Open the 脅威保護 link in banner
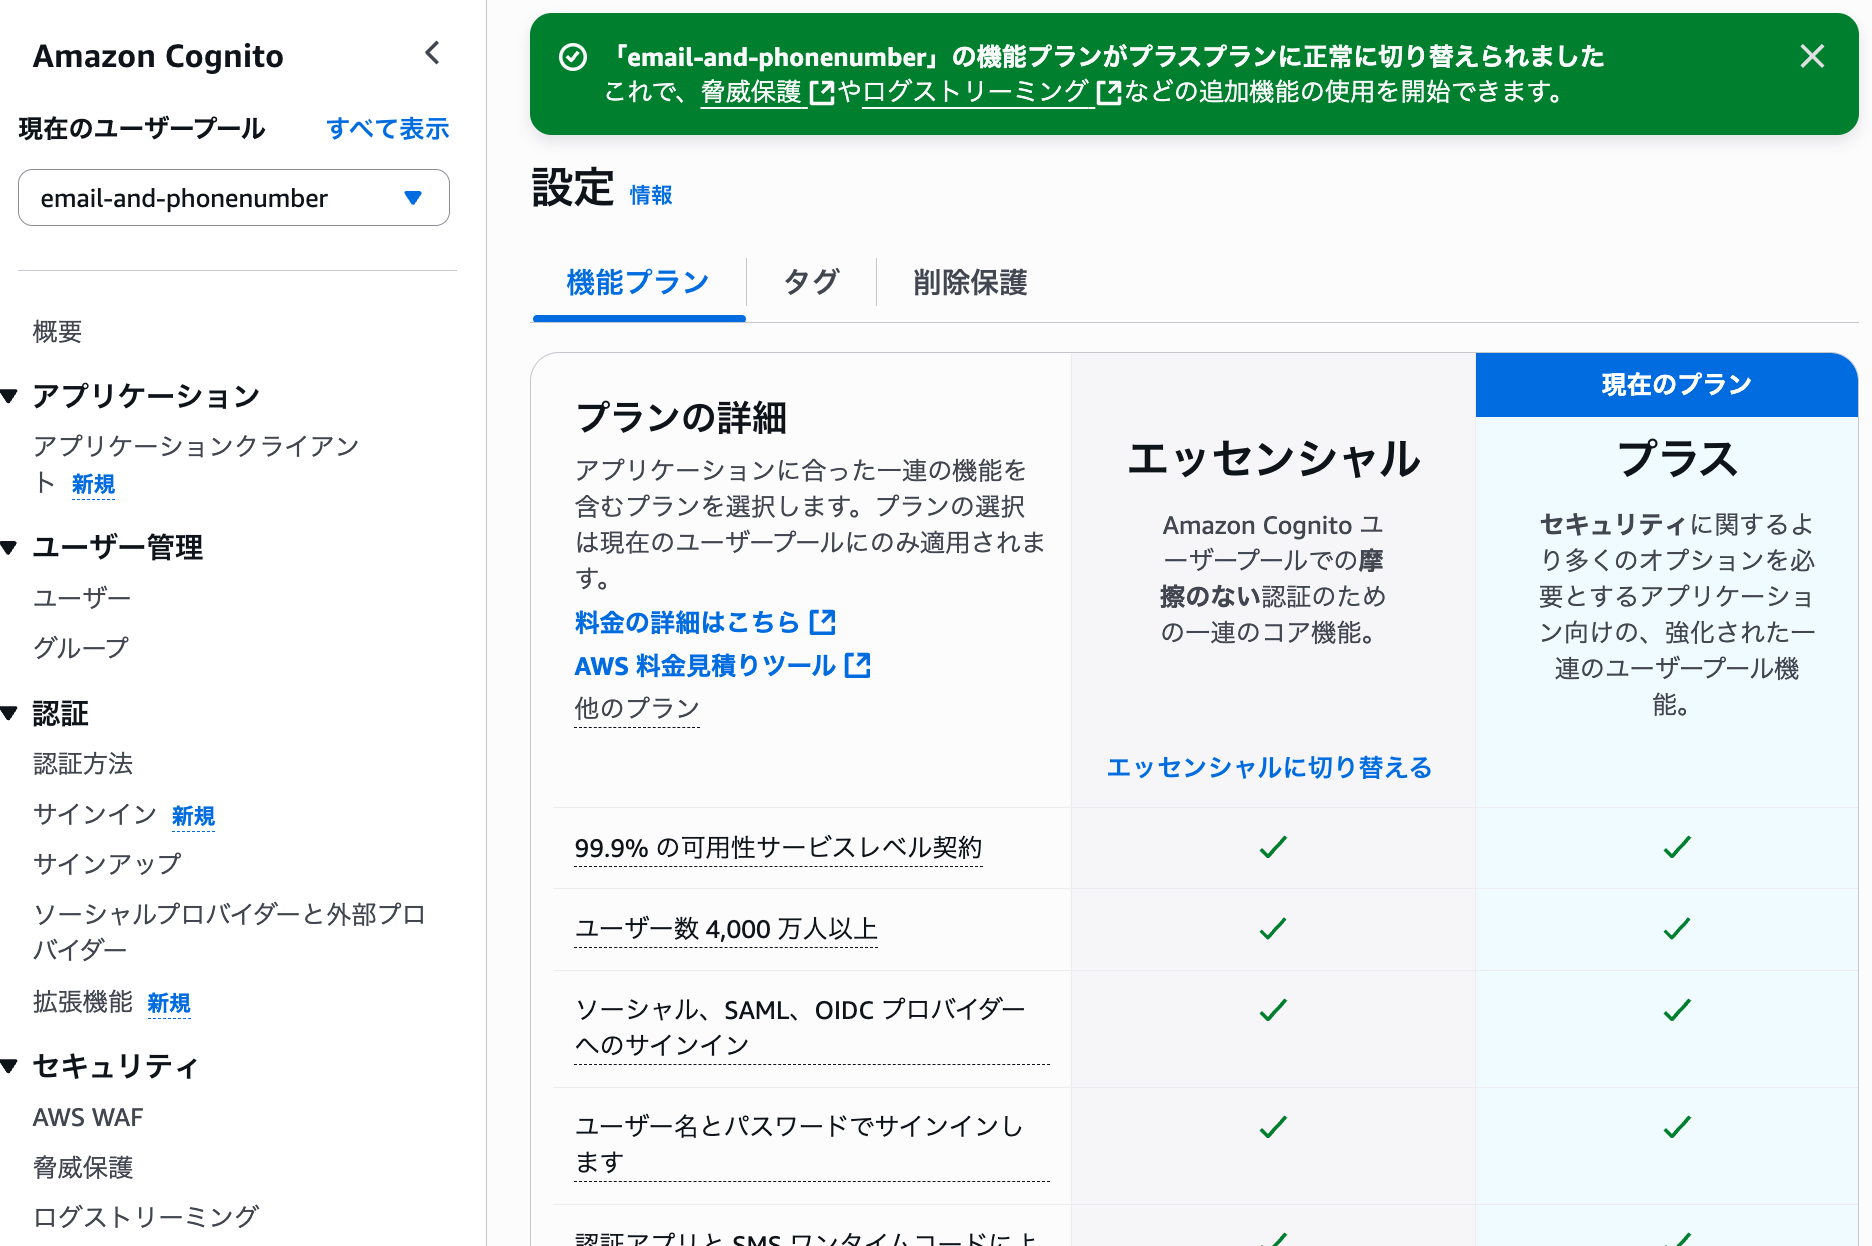The height and width of the screenshot is (1246, 1872). pyautogui.click(x=767, y=92)
